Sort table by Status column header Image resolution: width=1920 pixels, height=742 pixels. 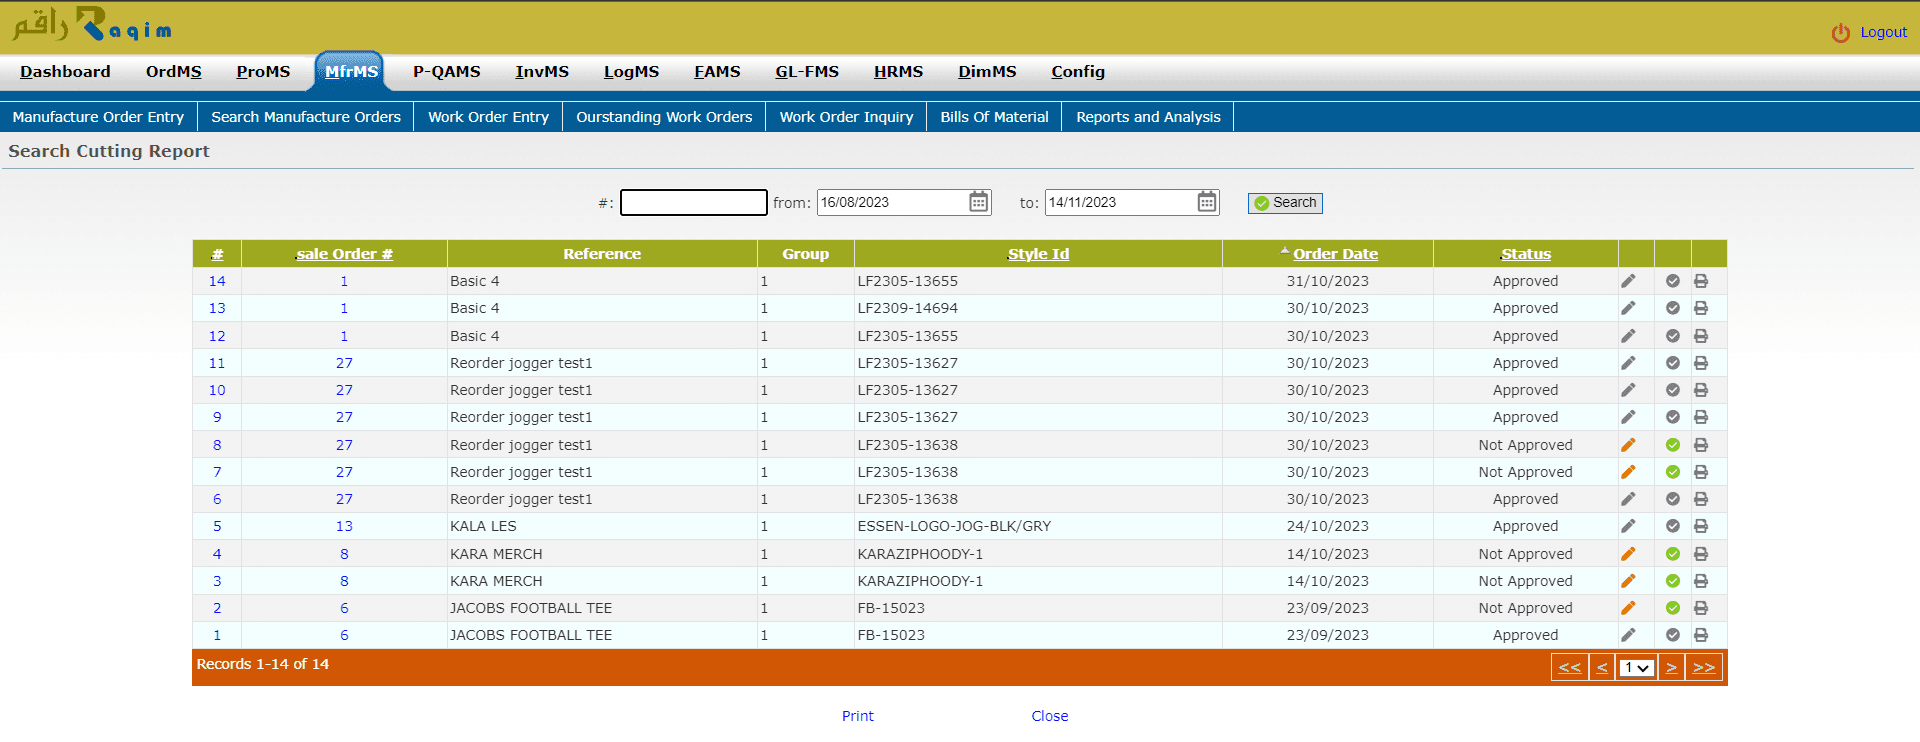(x=1525, y=254)
